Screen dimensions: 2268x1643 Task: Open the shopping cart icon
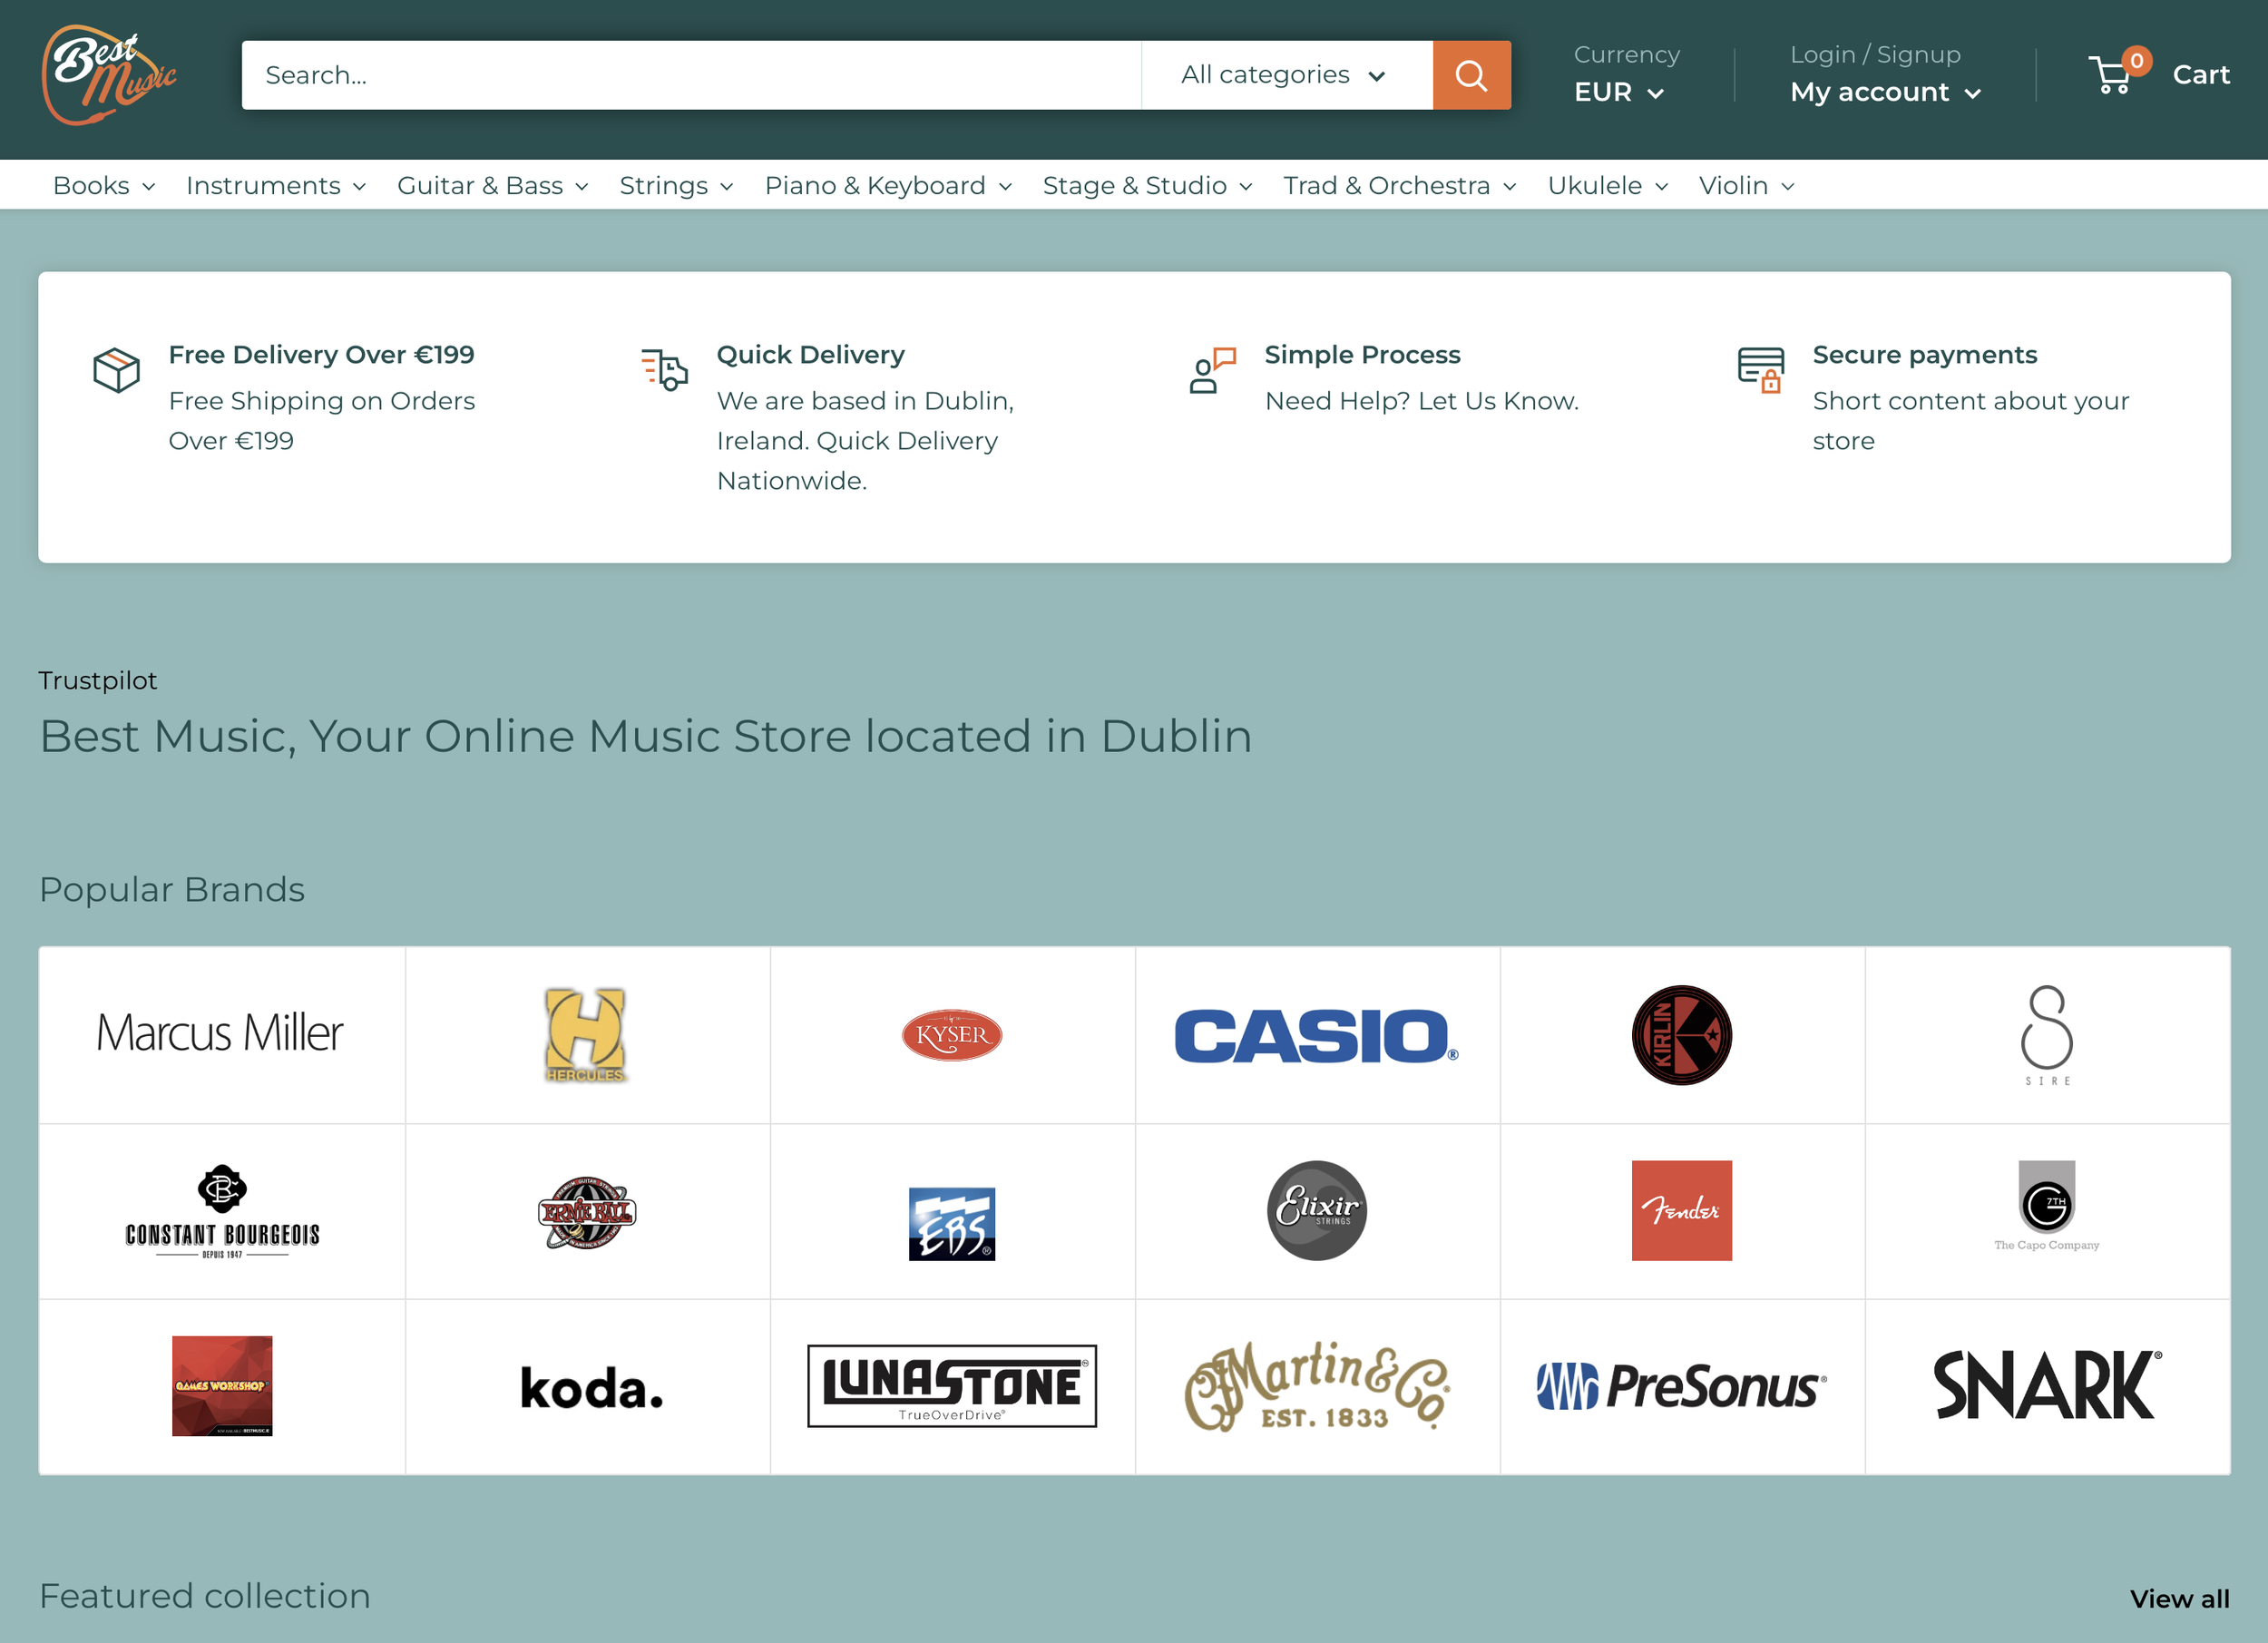[x=2112, y=74]
